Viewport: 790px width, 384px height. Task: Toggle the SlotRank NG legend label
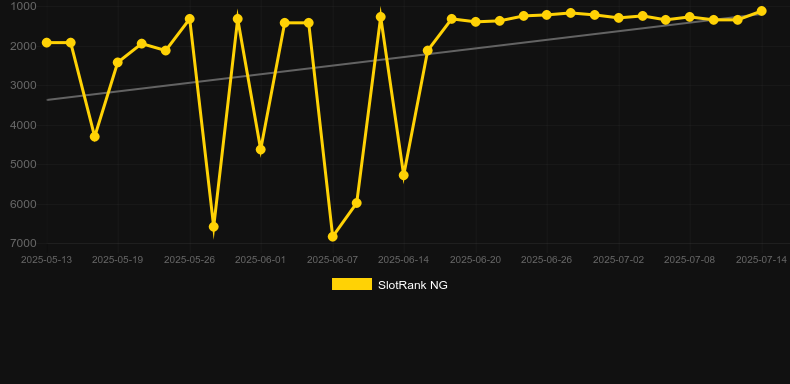tap(413, 285)
